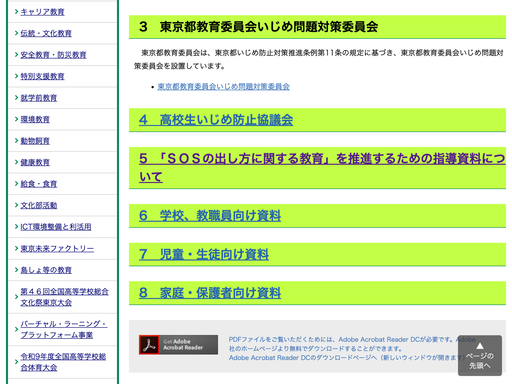Click the 環境教育 sidebar link
Viewport: 512px width, 384px height.
point(35,119)
